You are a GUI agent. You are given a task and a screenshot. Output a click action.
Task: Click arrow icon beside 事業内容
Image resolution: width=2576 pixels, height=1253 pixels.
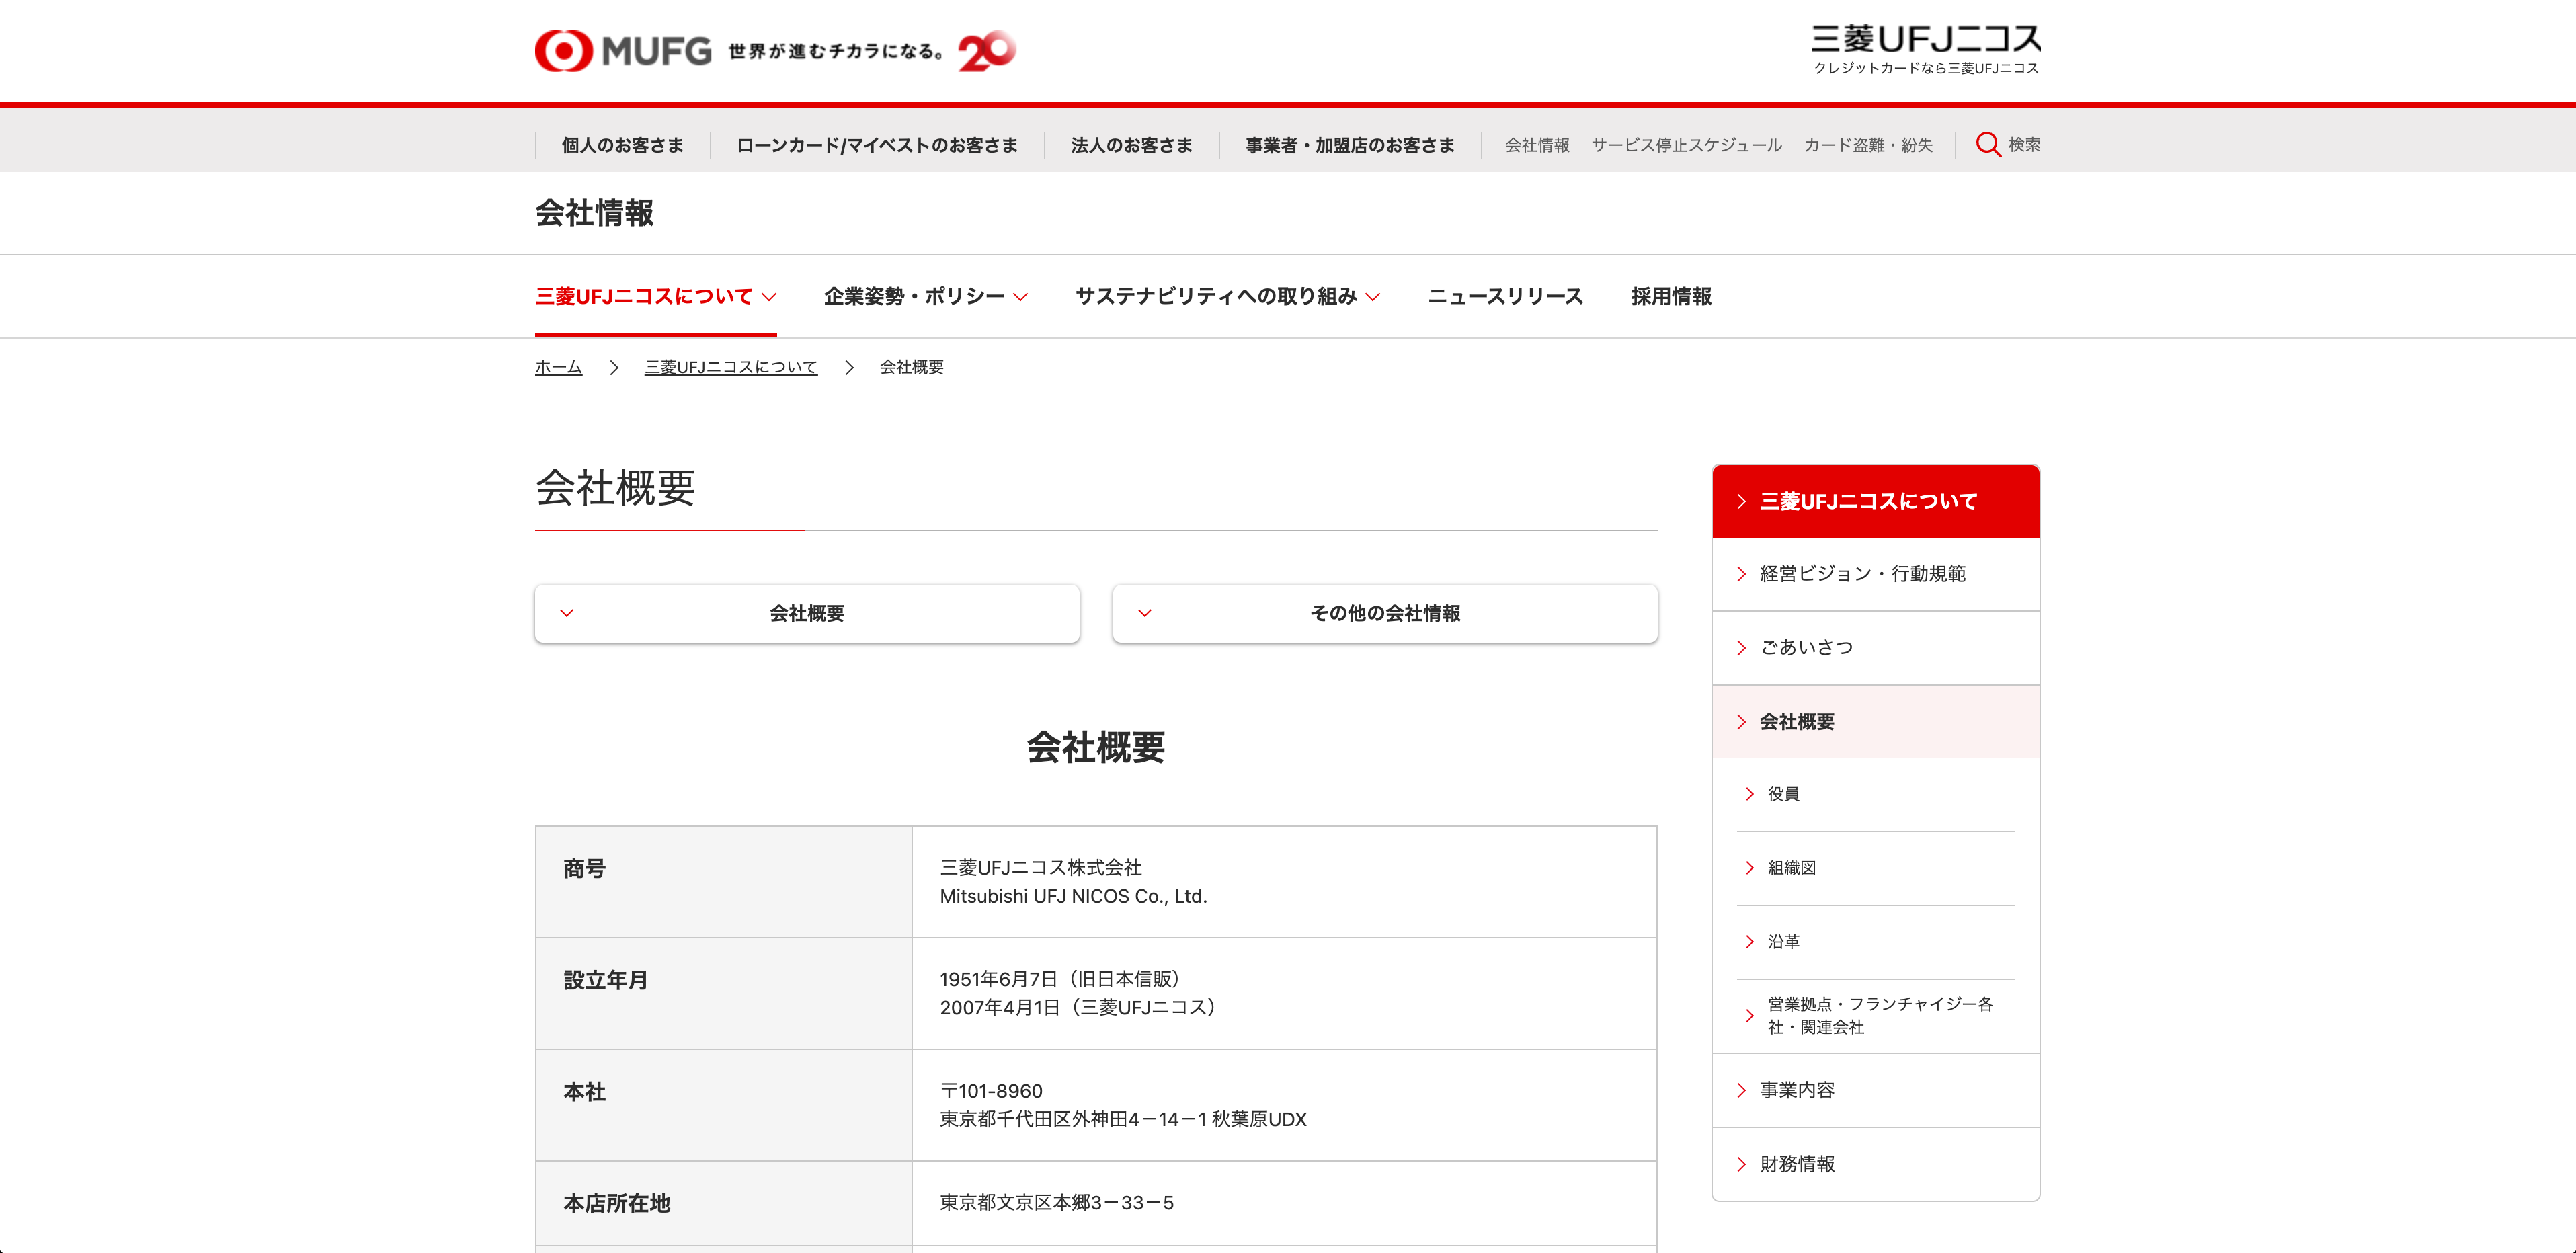(x=1741, y=1090)
